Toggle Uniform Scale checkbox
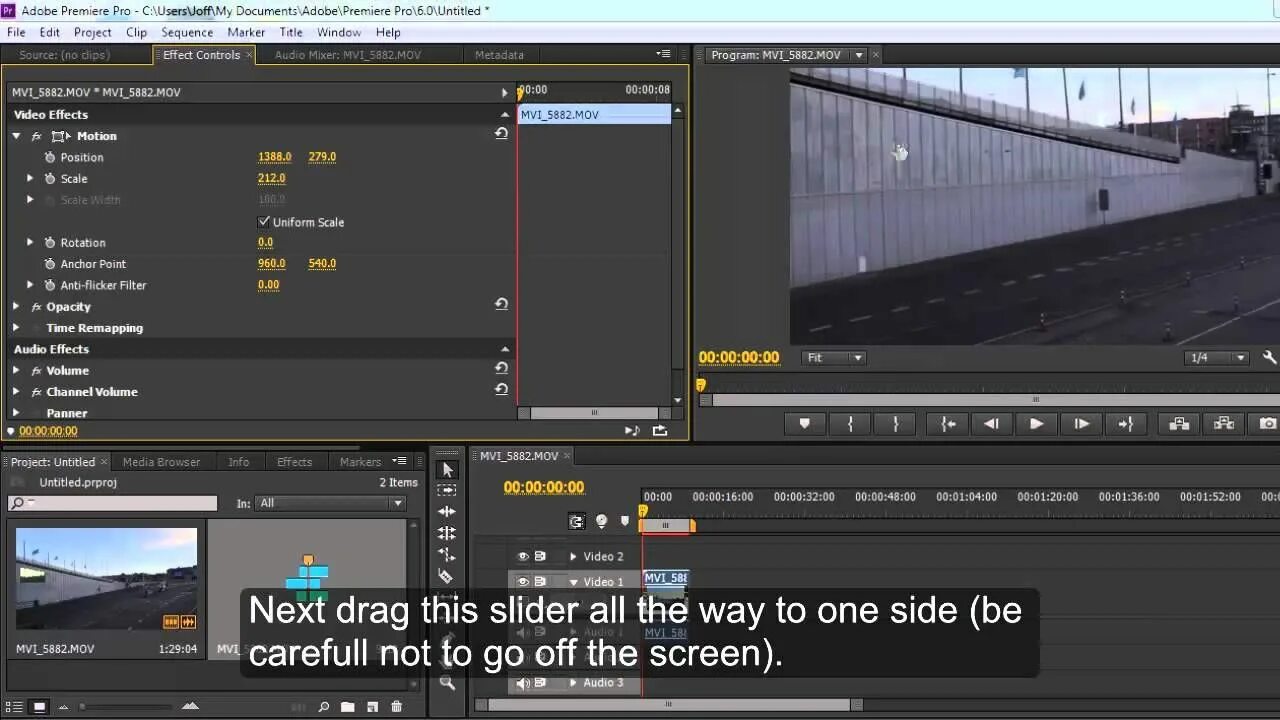The height and width of the screenshot is (720, 1280). pos(264,222)
